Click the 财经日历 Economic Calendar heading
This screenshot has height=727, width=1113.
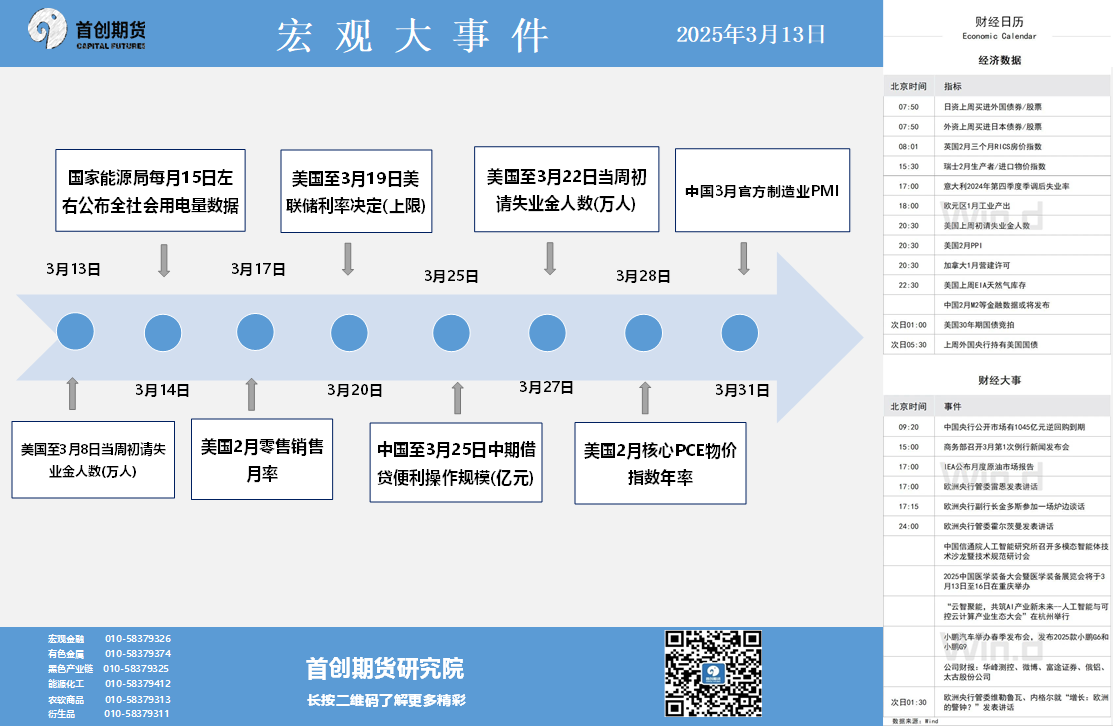(x=999, y=28)
